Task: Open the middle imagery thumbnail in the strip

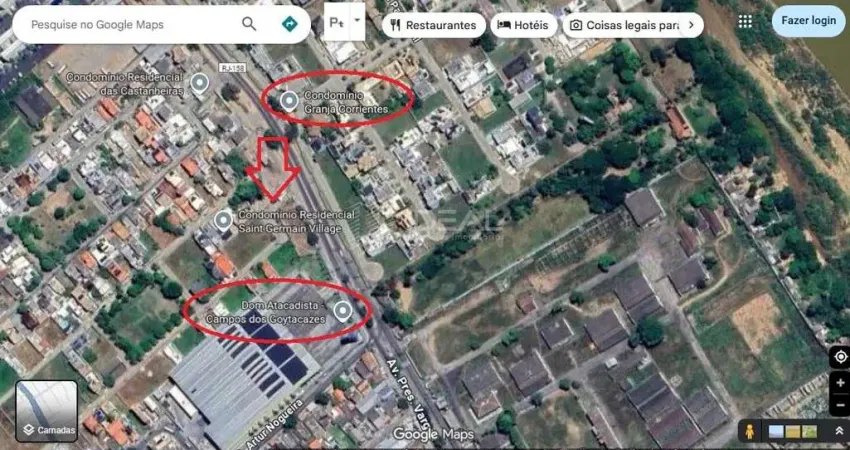Action: 793,432
